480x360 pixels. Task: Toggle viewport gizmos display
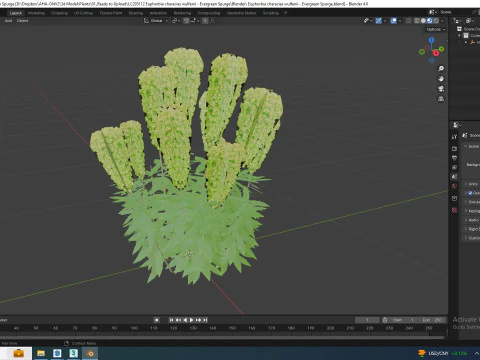pos(379,21)
